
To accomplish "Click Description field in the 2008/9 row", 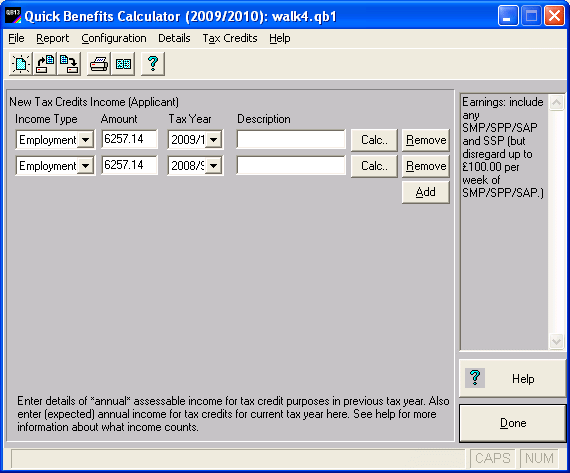I will pyautogui.click(x=291, y=165).
